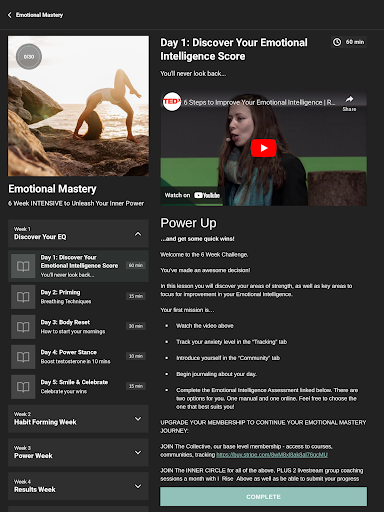The width and height of the screenshot is (384, 512).
Task: Click the TEDx channel logo on video
Action: coord(172,102)
